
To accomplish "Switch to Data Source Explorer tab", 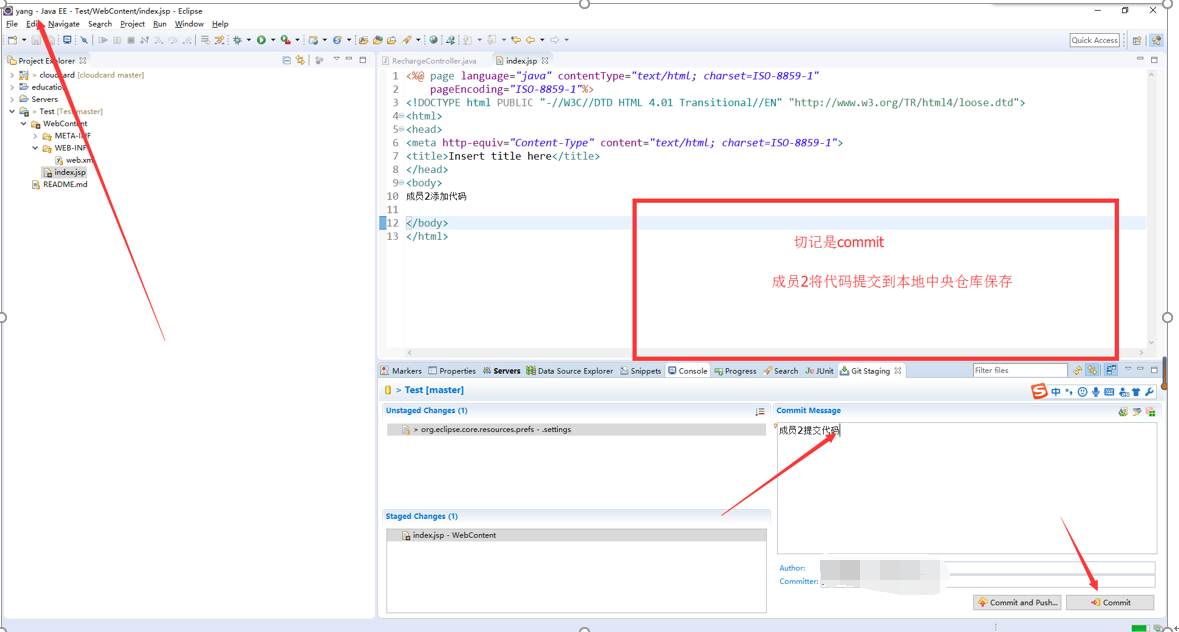I will [x=569, y=370].
